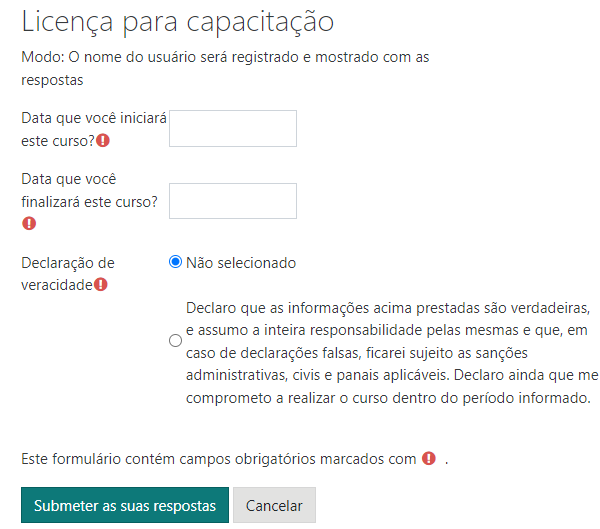The height and width of the screenshot is (529, 600).
Task: Click the required icon next to "veracidade"
Action: (101, 284)
